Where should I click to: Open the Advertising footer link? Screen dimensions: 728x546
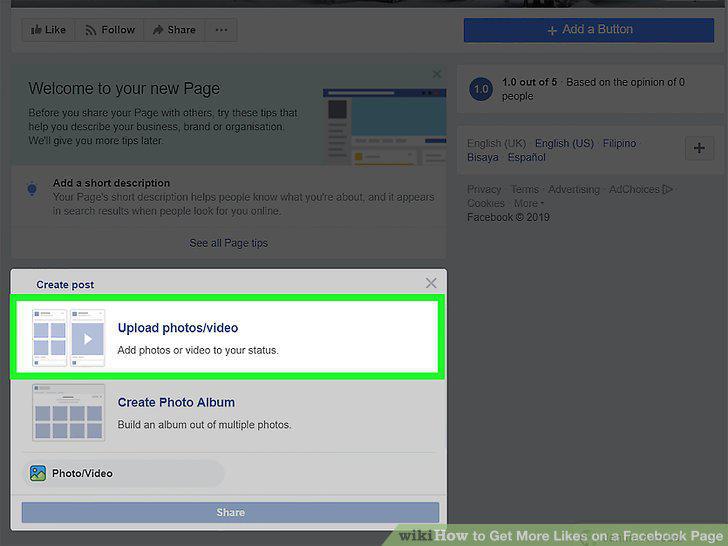574,189
